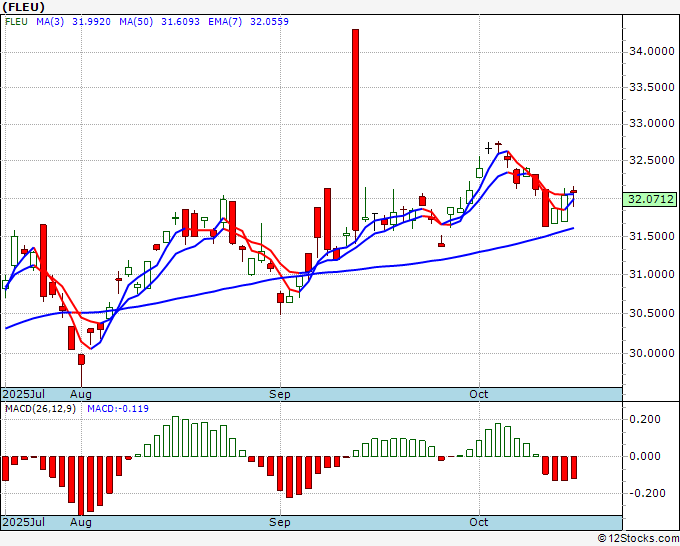Click the 2025Jul label on MACD time axis

(x=24, y=522)
